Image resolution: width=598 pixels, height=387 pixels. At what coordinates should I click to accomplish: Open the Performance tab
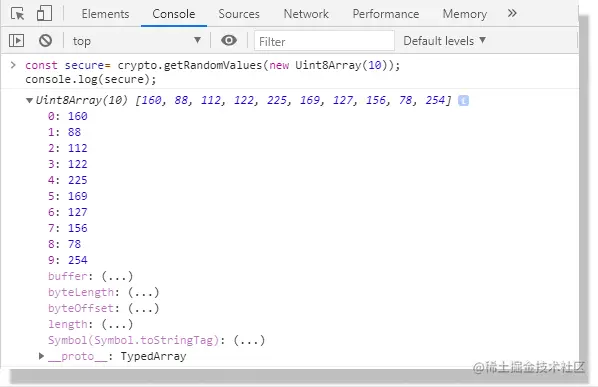[x=386, y=14]
